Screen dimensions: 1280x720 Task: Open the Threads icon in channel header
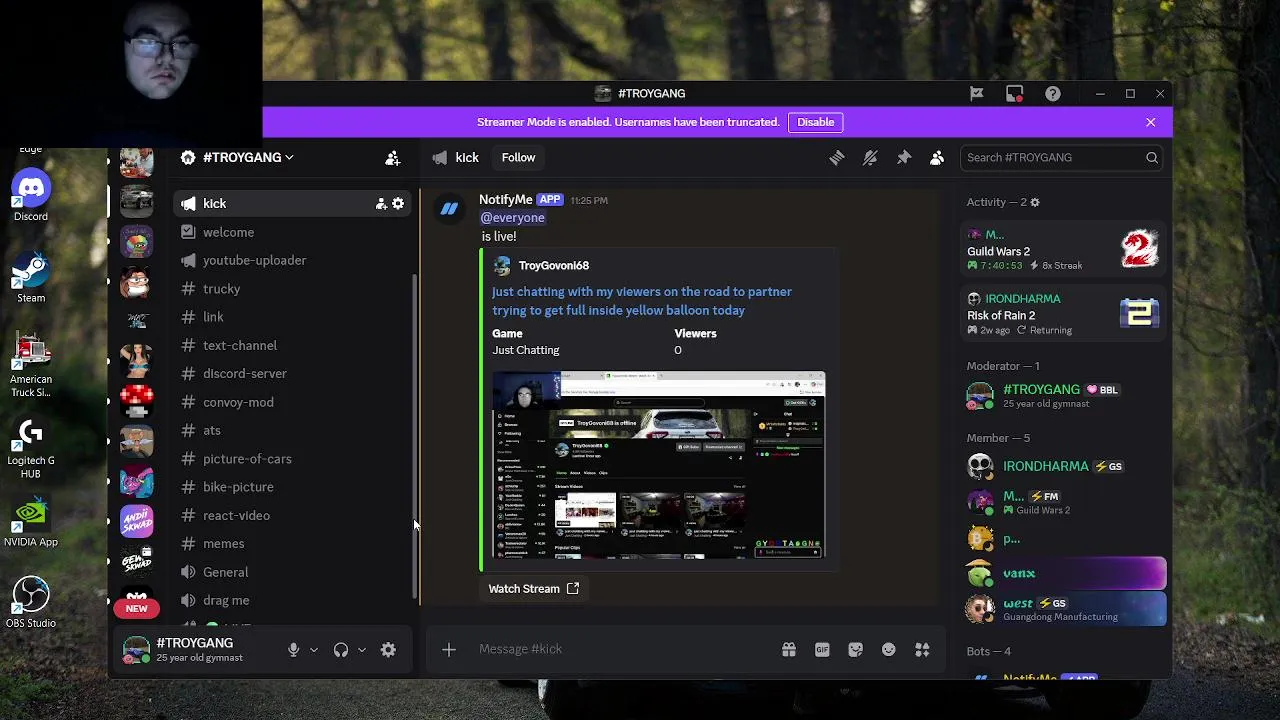837,158
